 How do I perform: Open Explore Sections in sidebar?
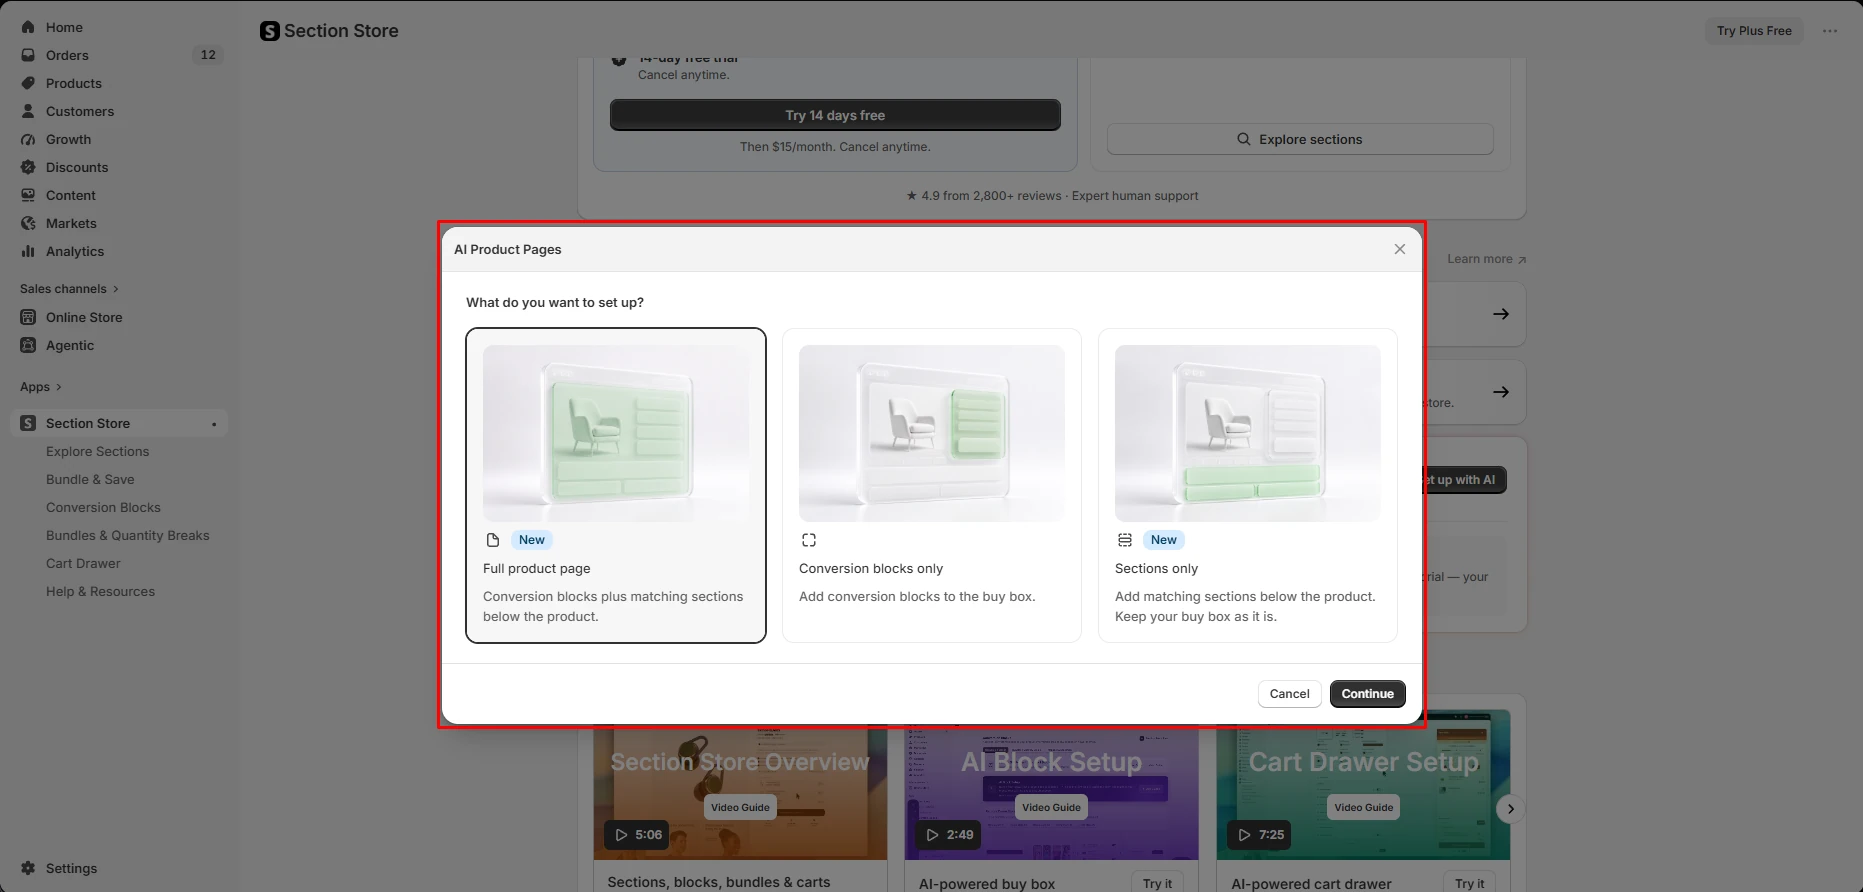click(x=97, y=451)
